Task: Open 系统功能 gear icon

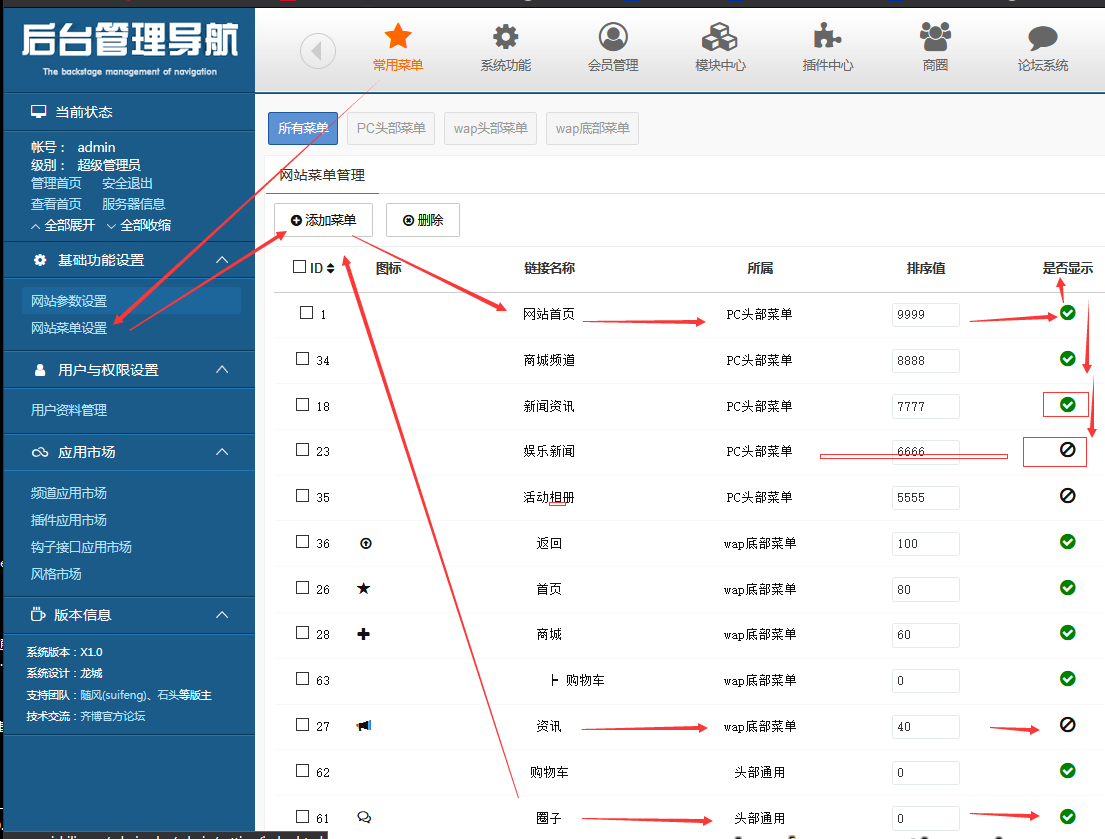Action: 505,38
